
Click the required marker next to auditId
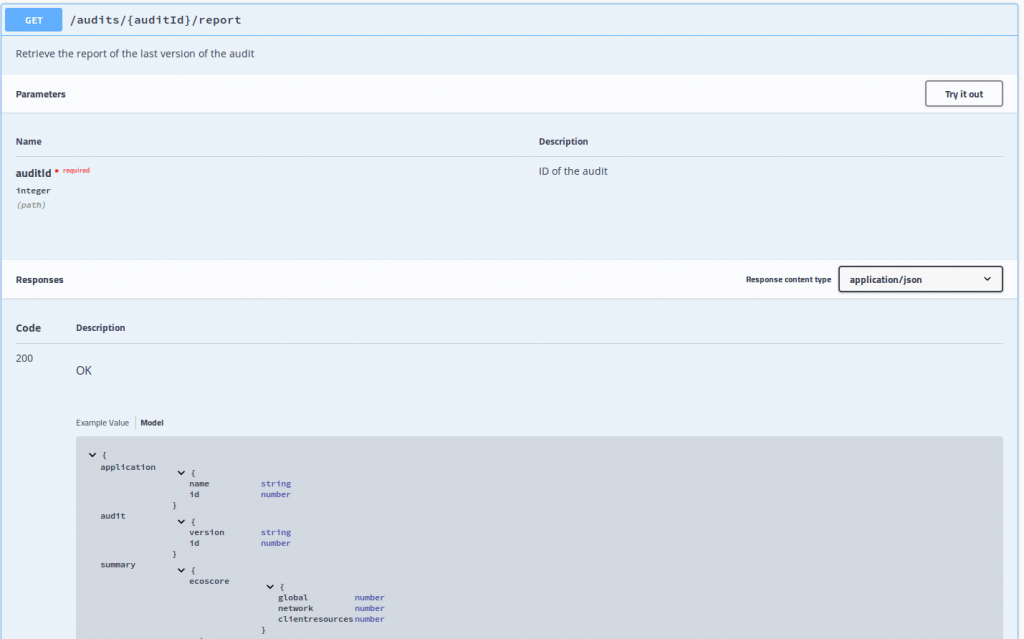tap(72, 171)
